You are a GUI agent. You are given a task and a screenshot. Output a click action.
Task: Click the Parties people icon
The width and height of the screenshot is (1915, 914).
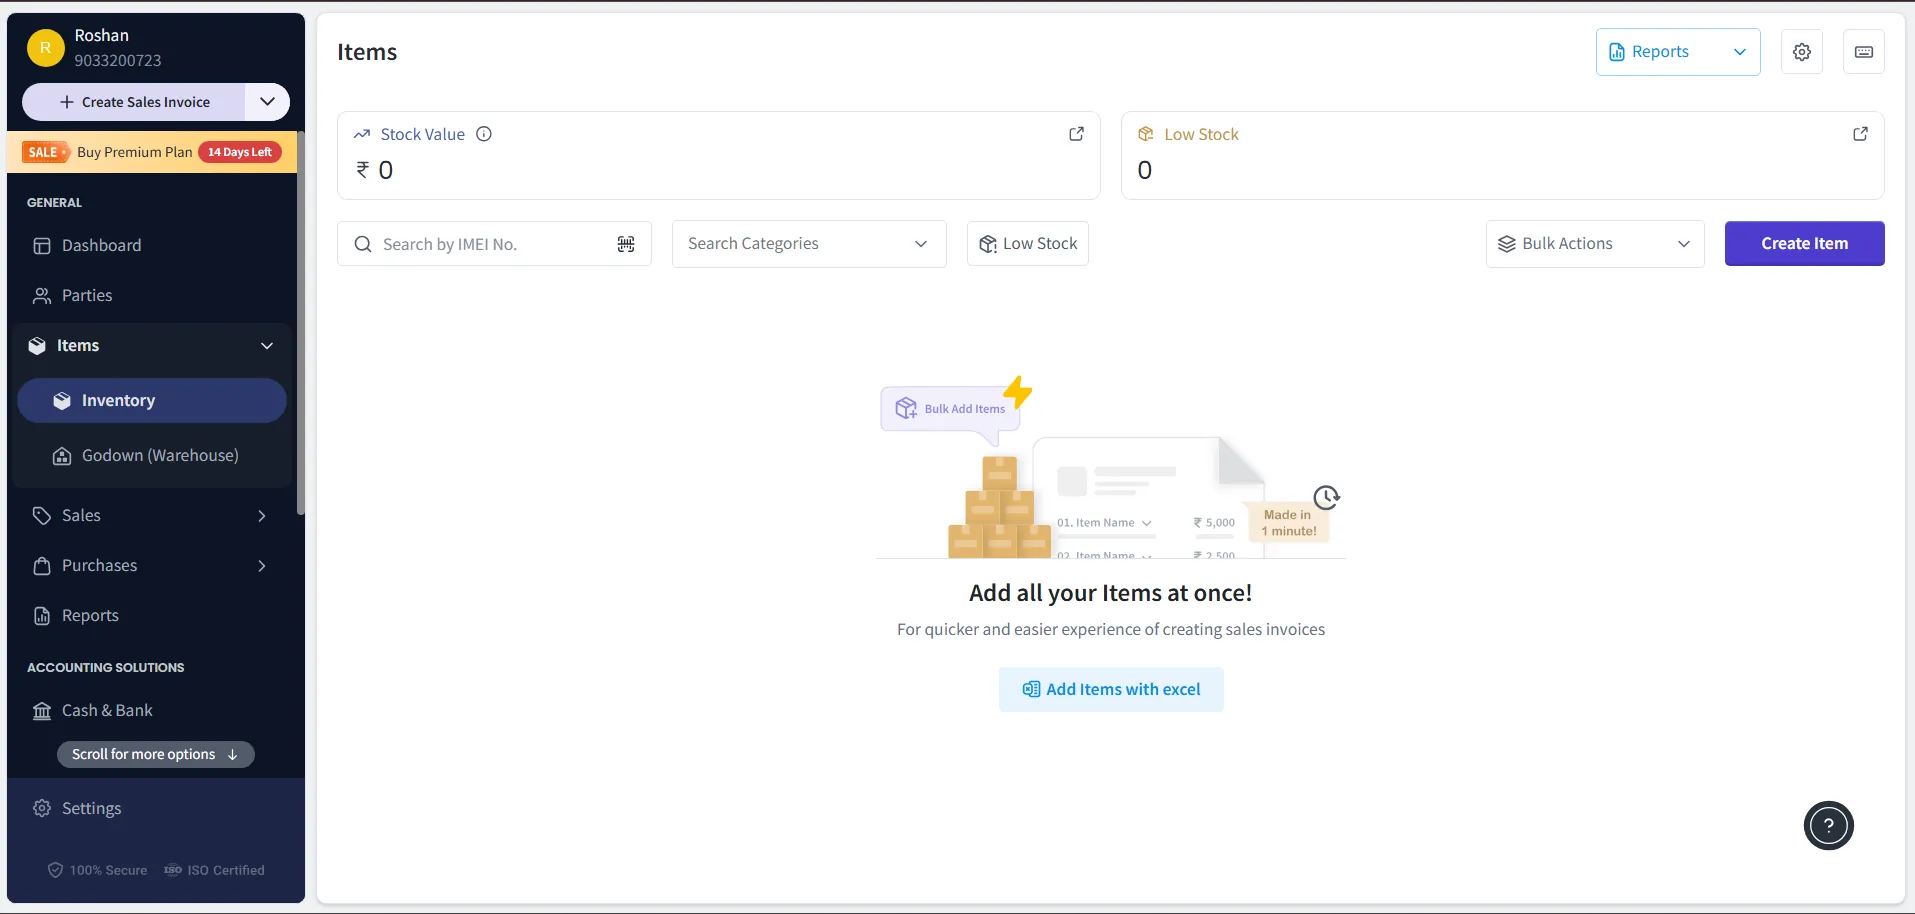[42, 296]
